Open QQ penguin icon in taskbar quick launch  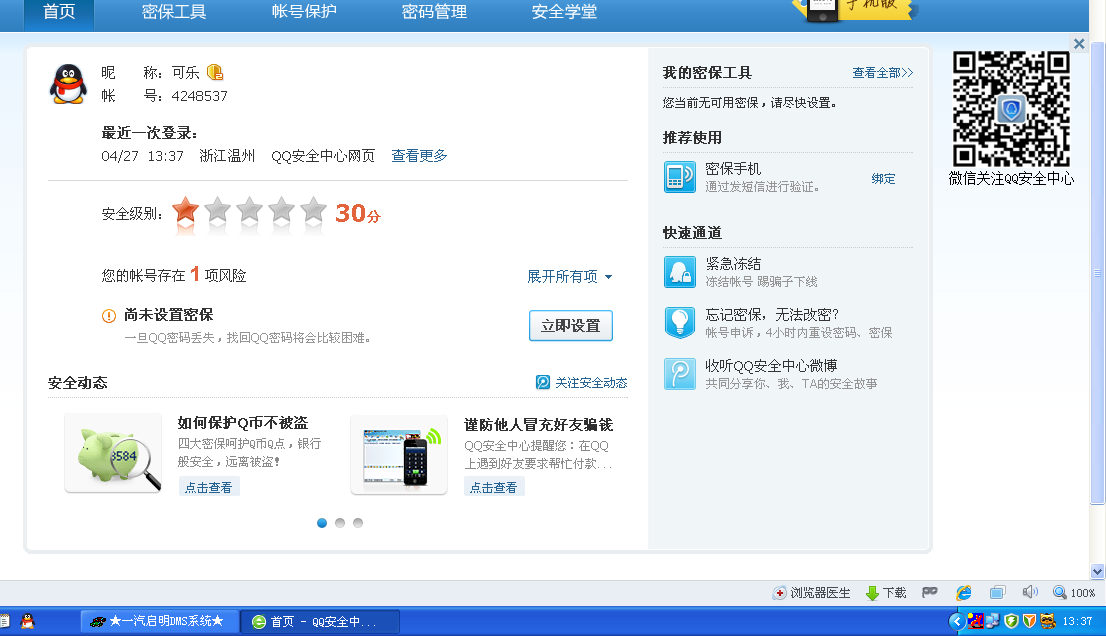(x=28, y=621)
